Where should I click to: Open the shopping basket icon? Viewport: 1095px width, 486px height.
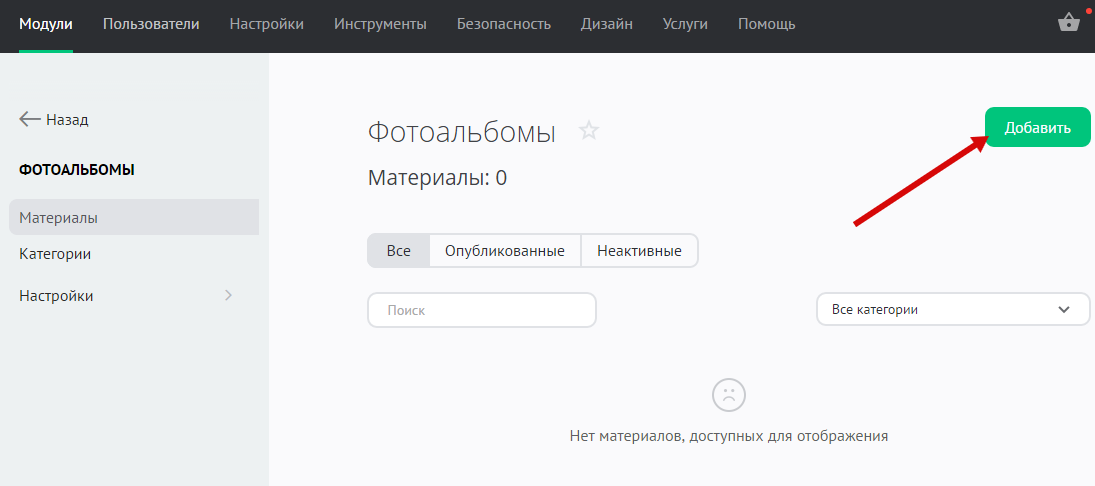(x=1068, y=23)
